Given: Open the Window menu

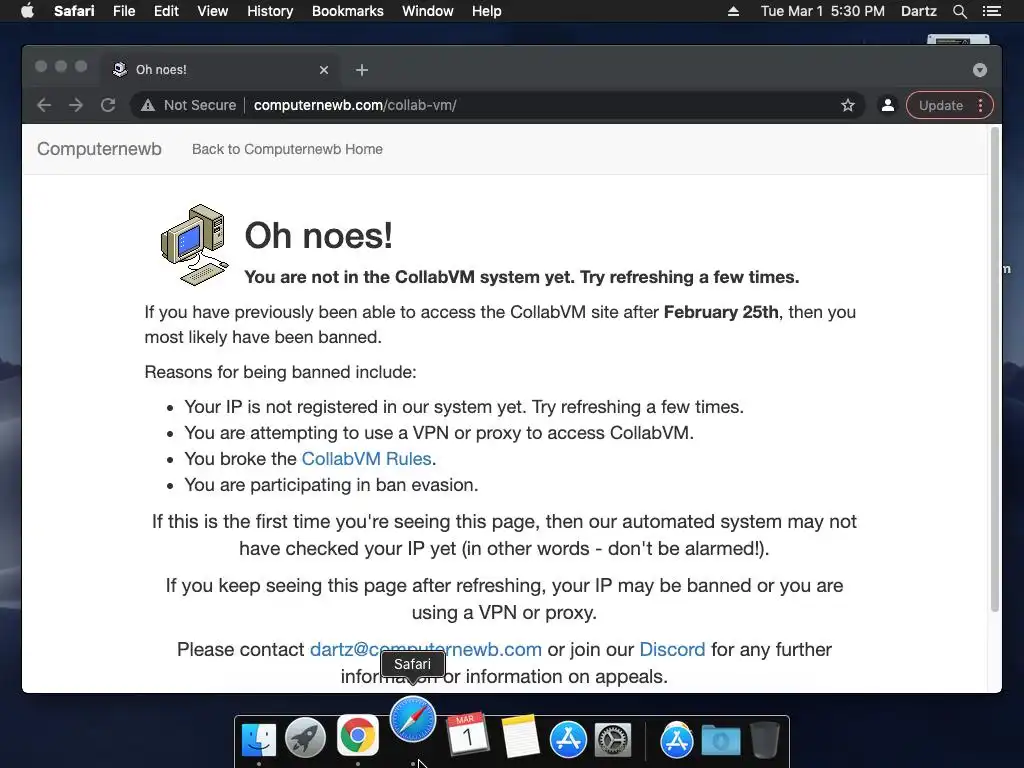Looking at the screenshot, I should pos(427,11).
